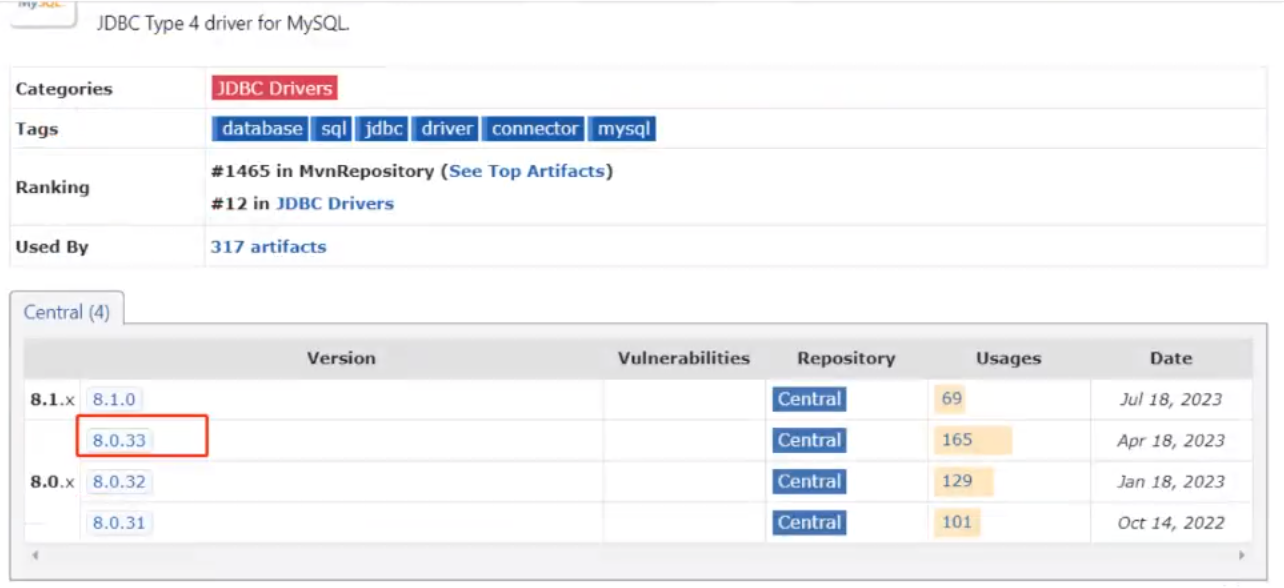Screen dimensions: 1284x588
Task: Click the Version column header
Action: click(341, 358)
